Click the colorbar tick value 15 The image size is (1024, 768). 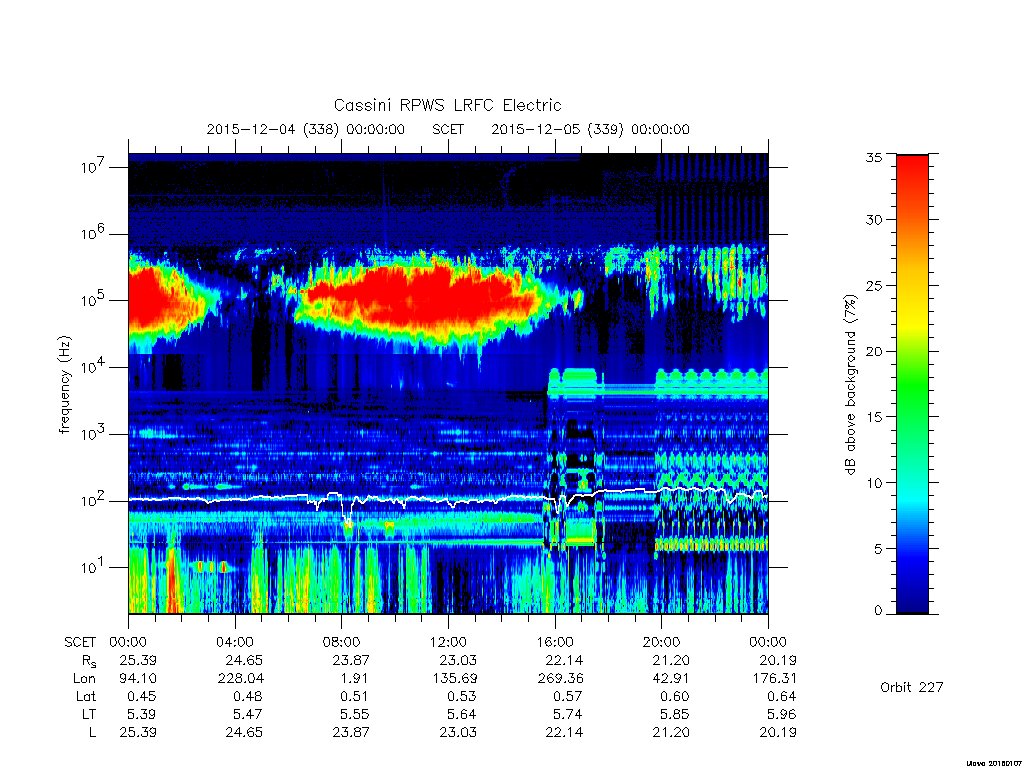(x=874, y=416)
